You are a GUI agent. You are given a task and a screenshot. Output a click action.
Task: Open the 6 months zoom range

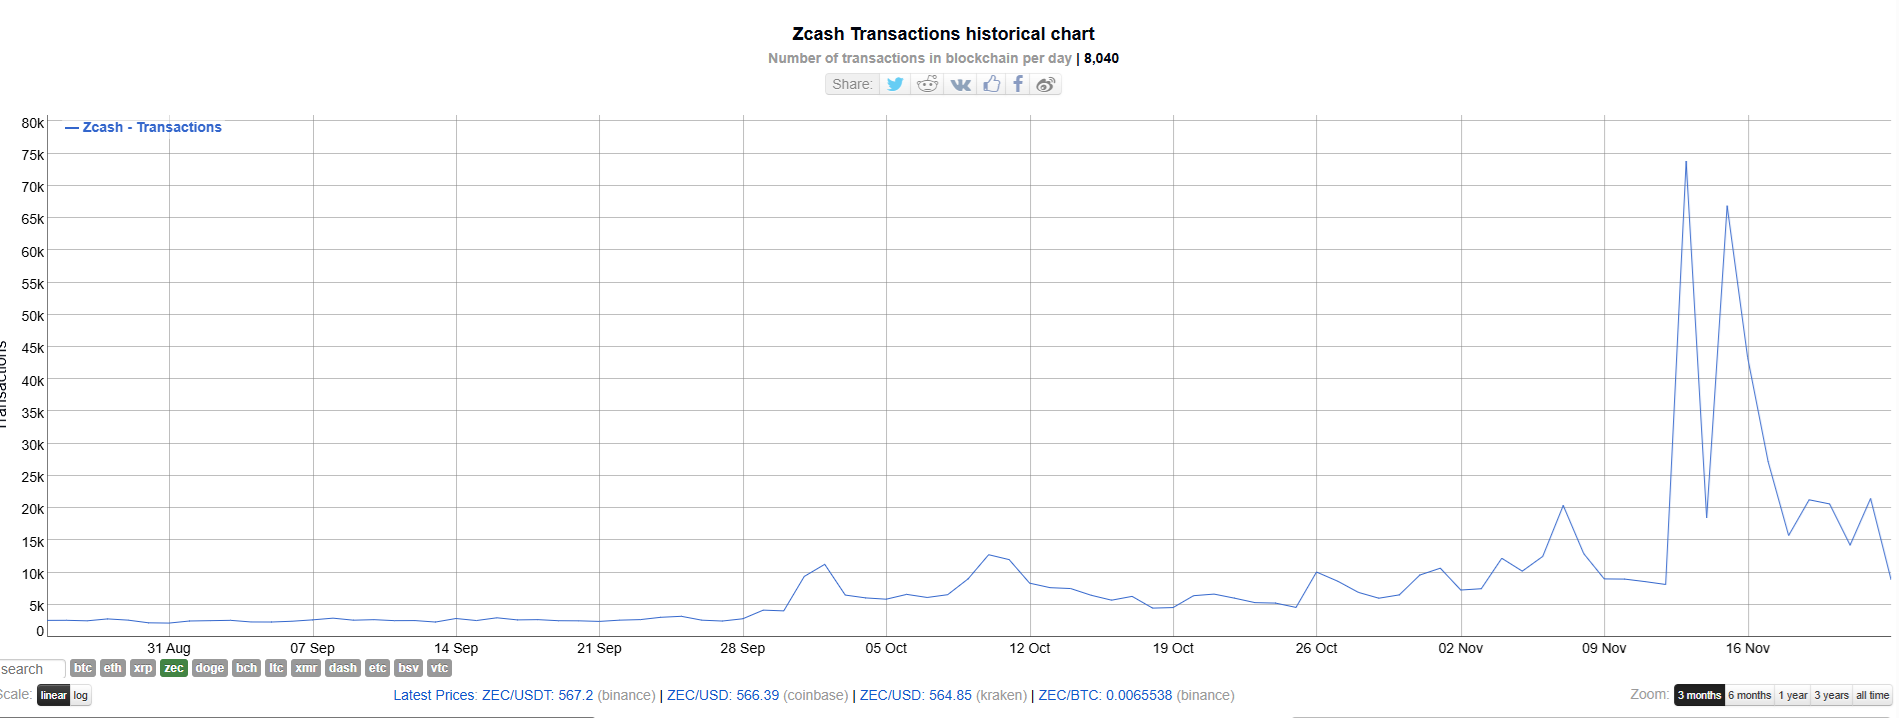[x=1749, y=695]
